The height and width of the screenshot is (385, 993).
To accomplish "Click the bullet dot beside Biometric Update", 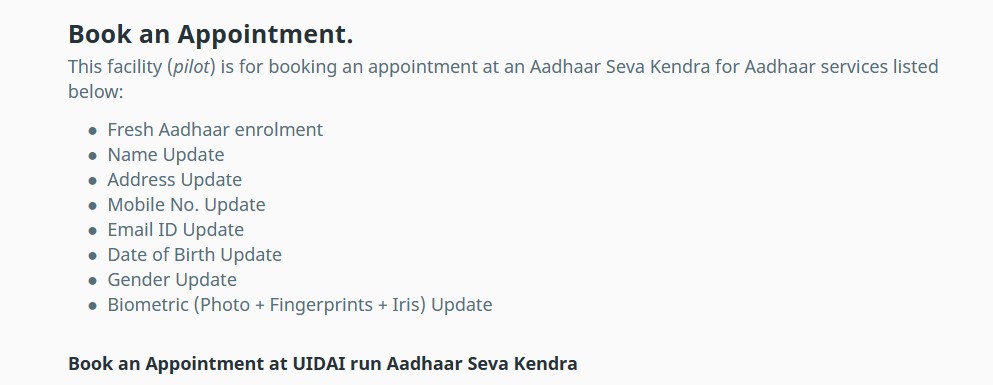I will pyautogui.click(x=93, y=306).
